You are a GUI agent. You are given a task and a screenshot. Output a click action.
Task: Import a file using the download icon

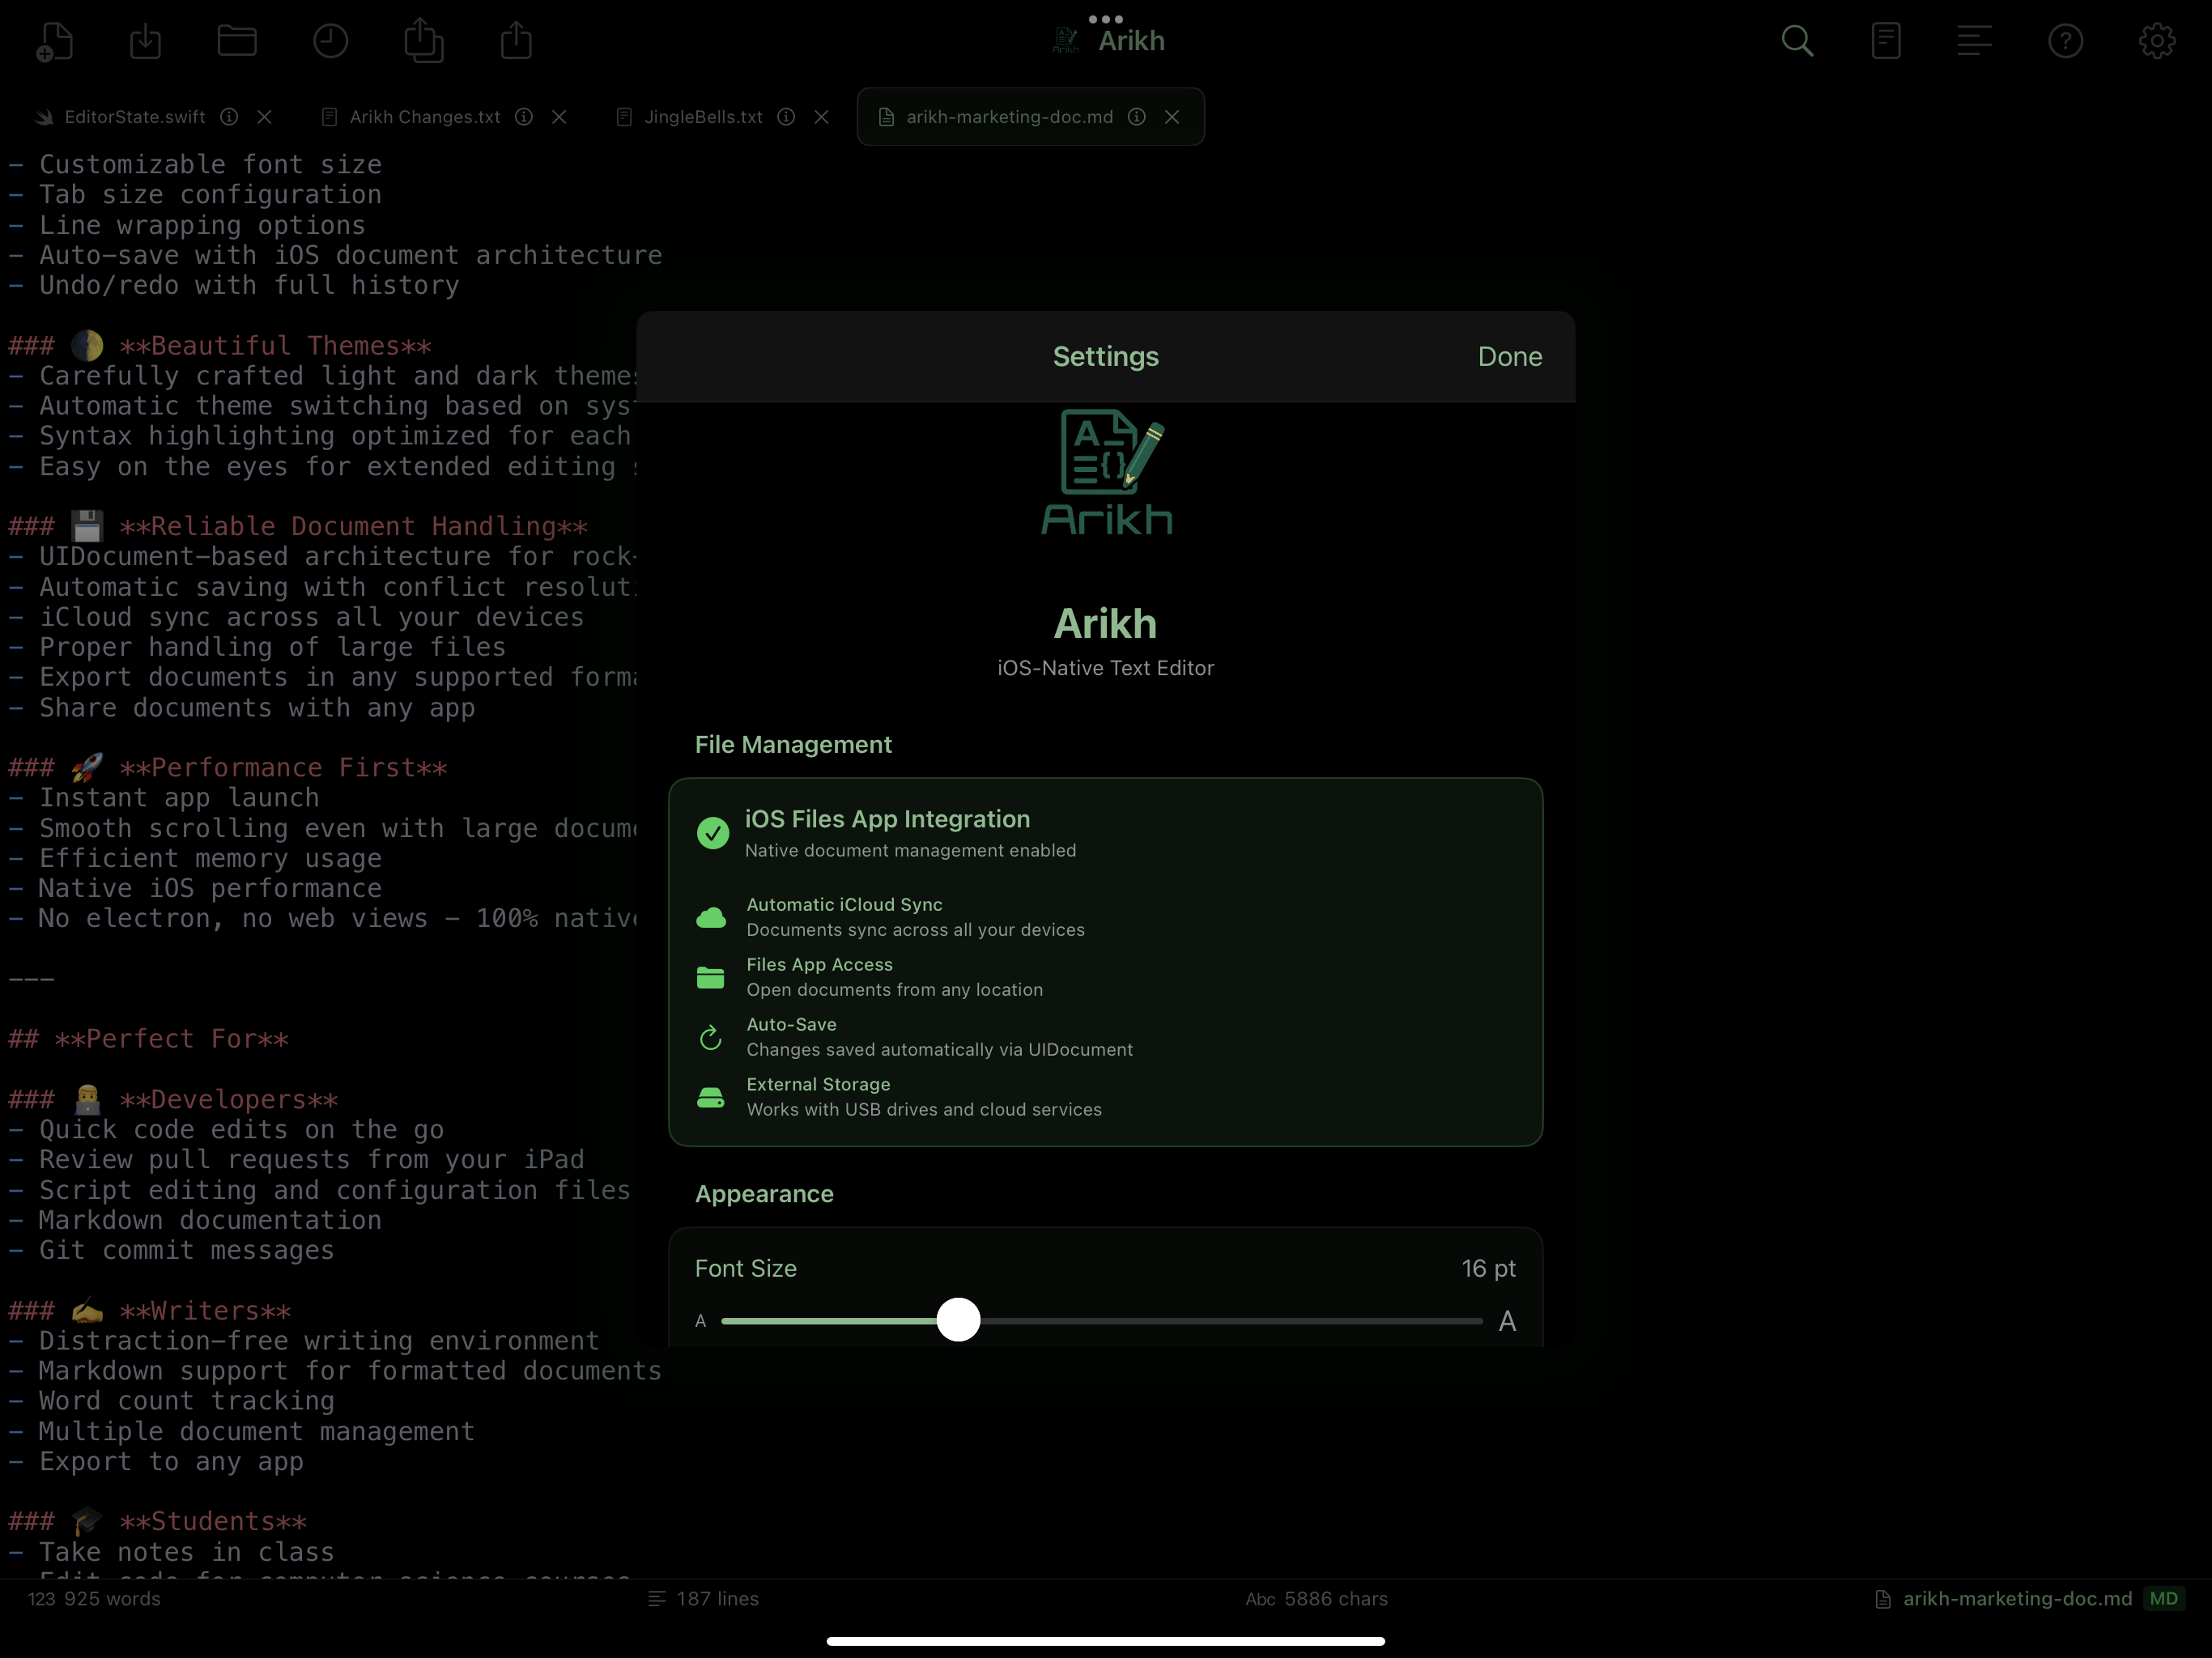tap(146, 40)
